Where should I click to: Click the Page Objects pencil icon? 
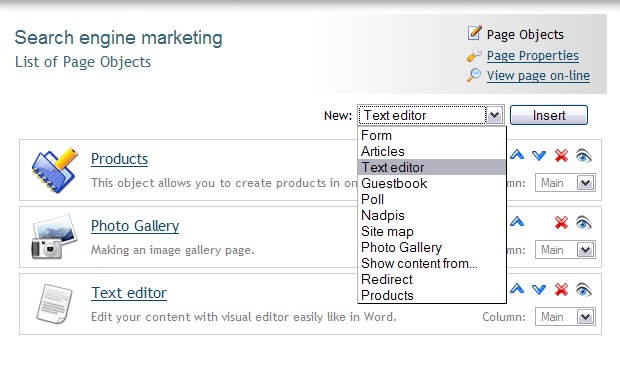pos(474,33)
